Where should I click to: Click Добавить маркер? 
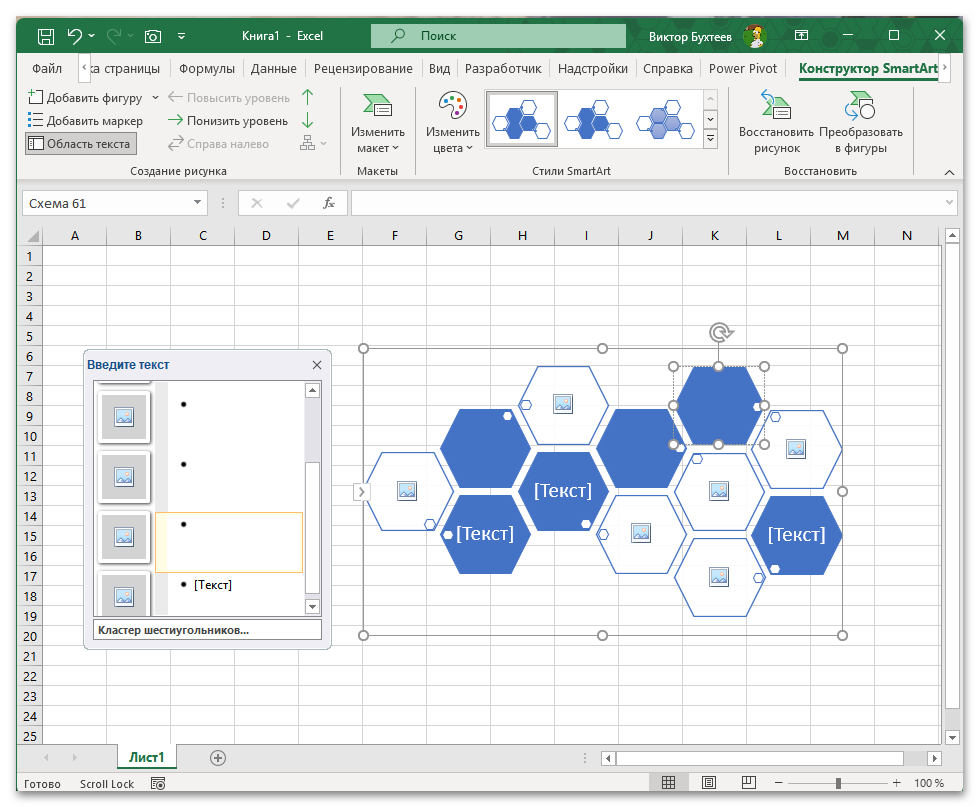click(86, 120)
